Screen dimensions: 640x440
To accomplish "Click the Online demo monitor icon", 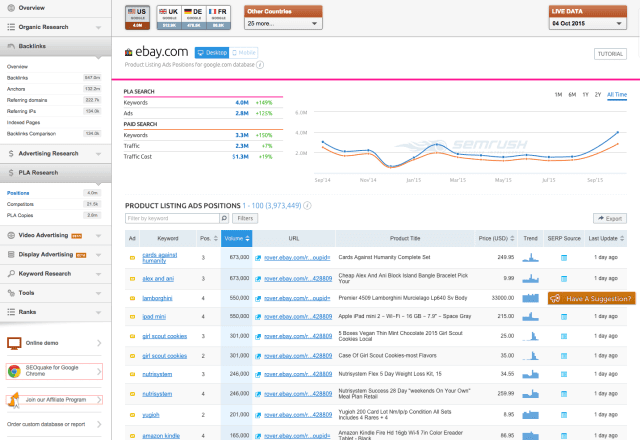I will tap(14, 343).
